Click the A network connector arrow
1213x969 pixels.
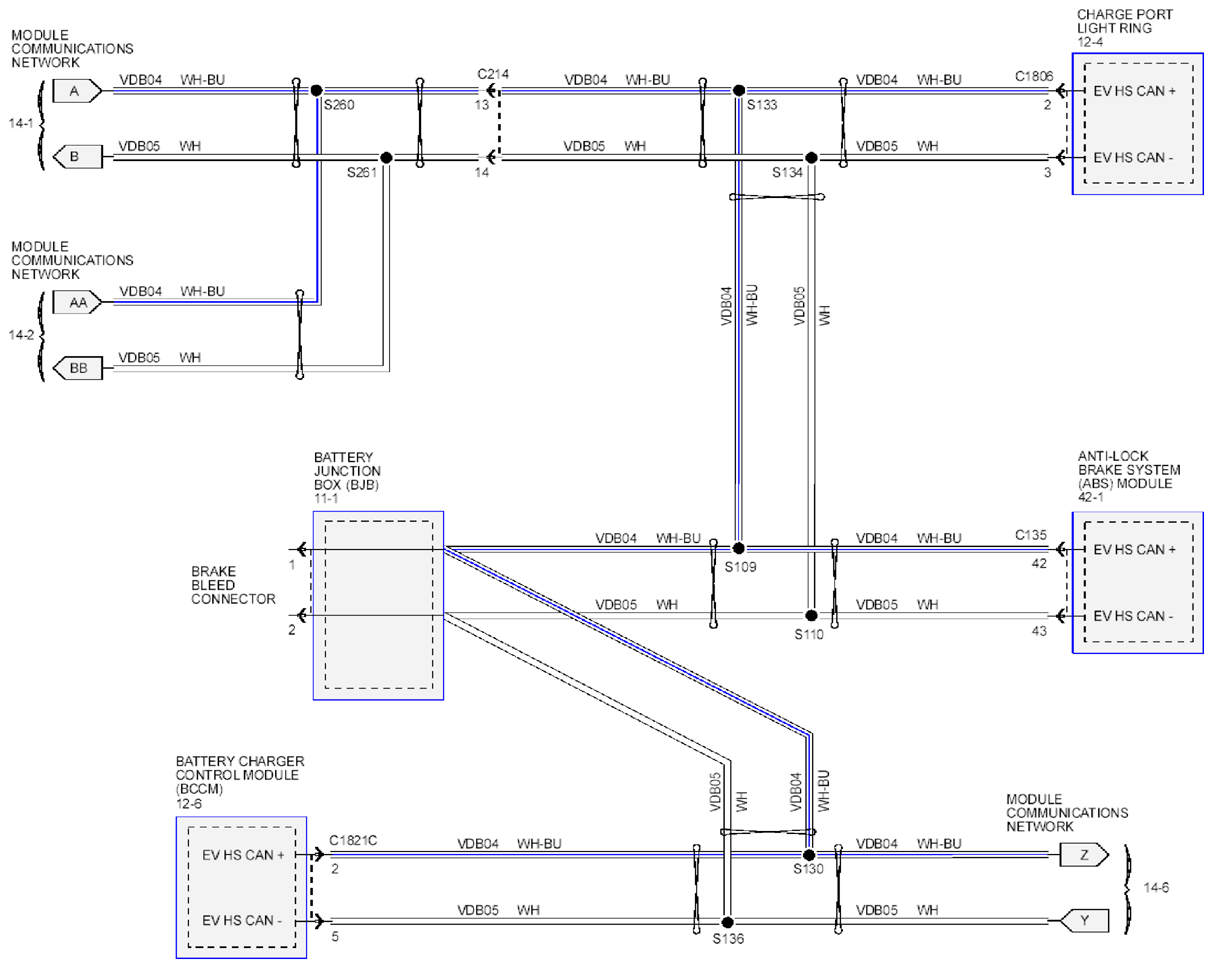tap(78, 91)
